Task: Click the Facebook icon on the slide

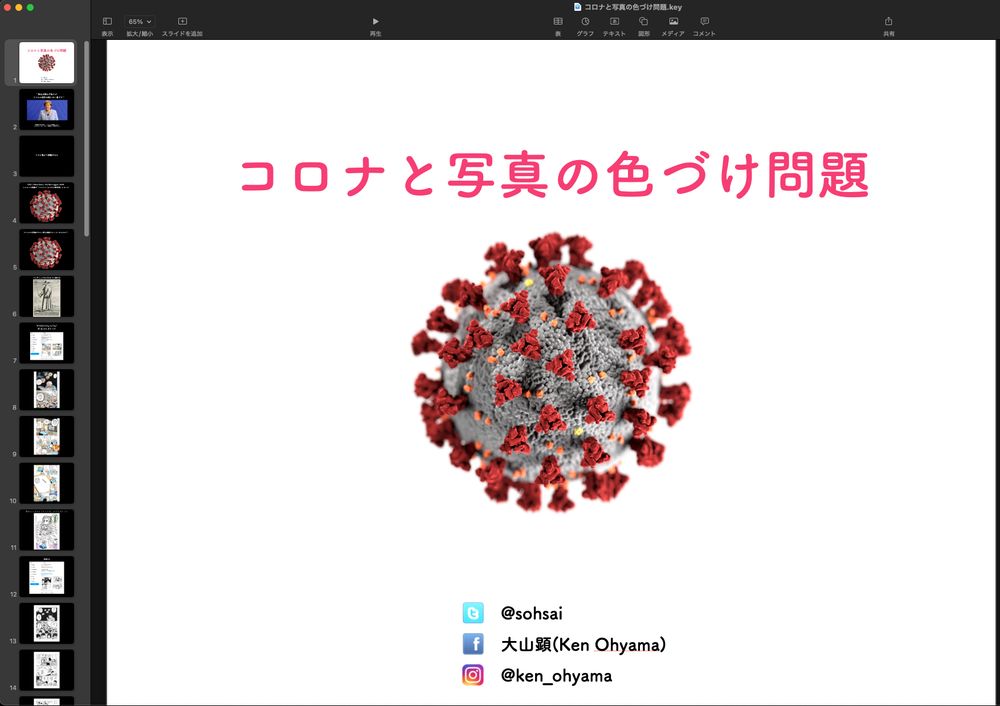Action: pyautogui.click(x=473, y=644)
